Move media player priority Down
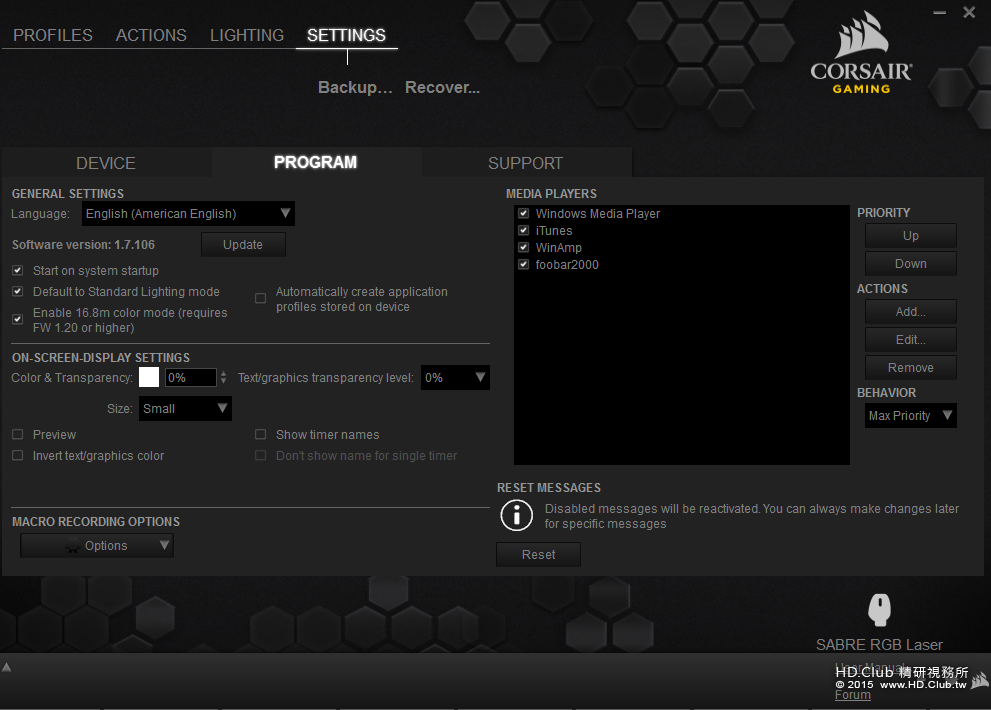This screenshot has width=991, height=710. click(x=910, y=264)
